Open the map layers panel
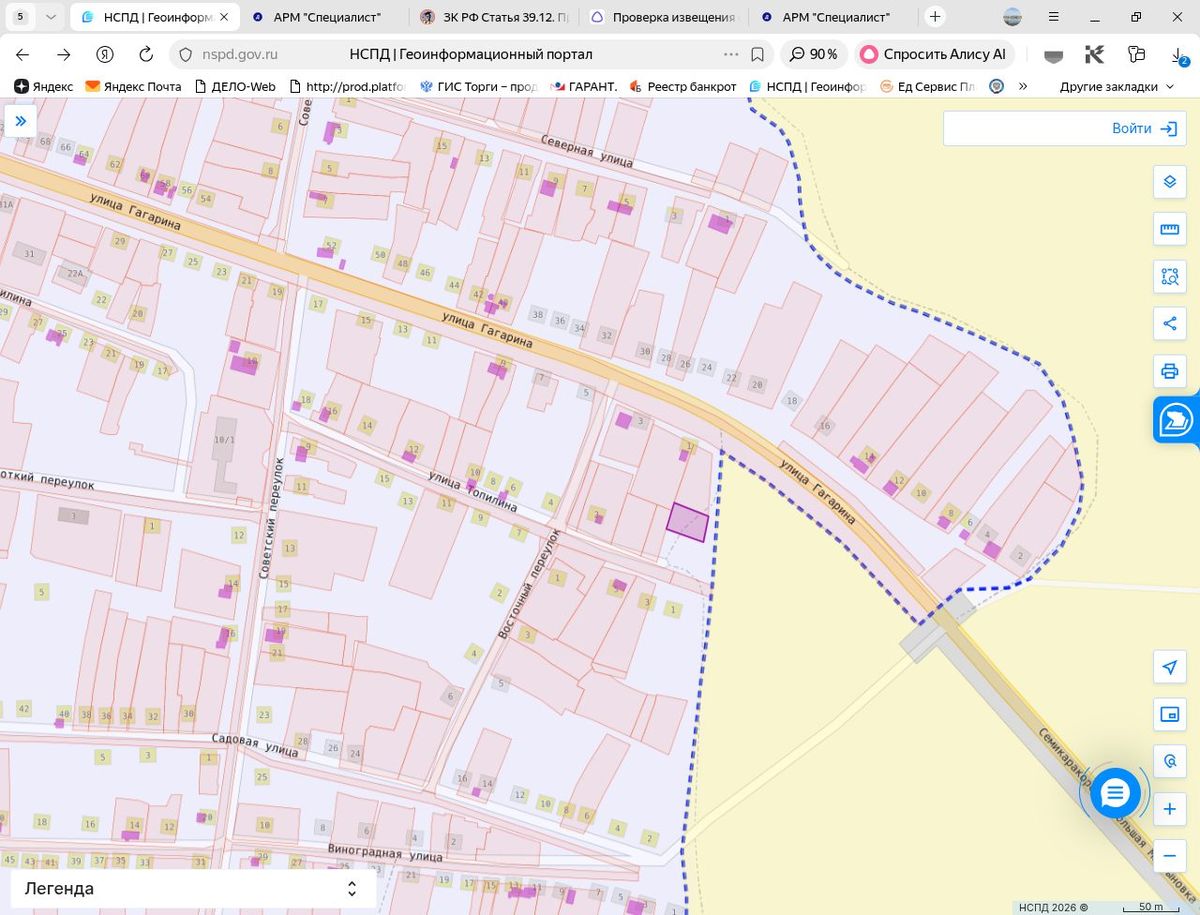The height and width of the screenshot is (915, 1200). (1169, 182)
